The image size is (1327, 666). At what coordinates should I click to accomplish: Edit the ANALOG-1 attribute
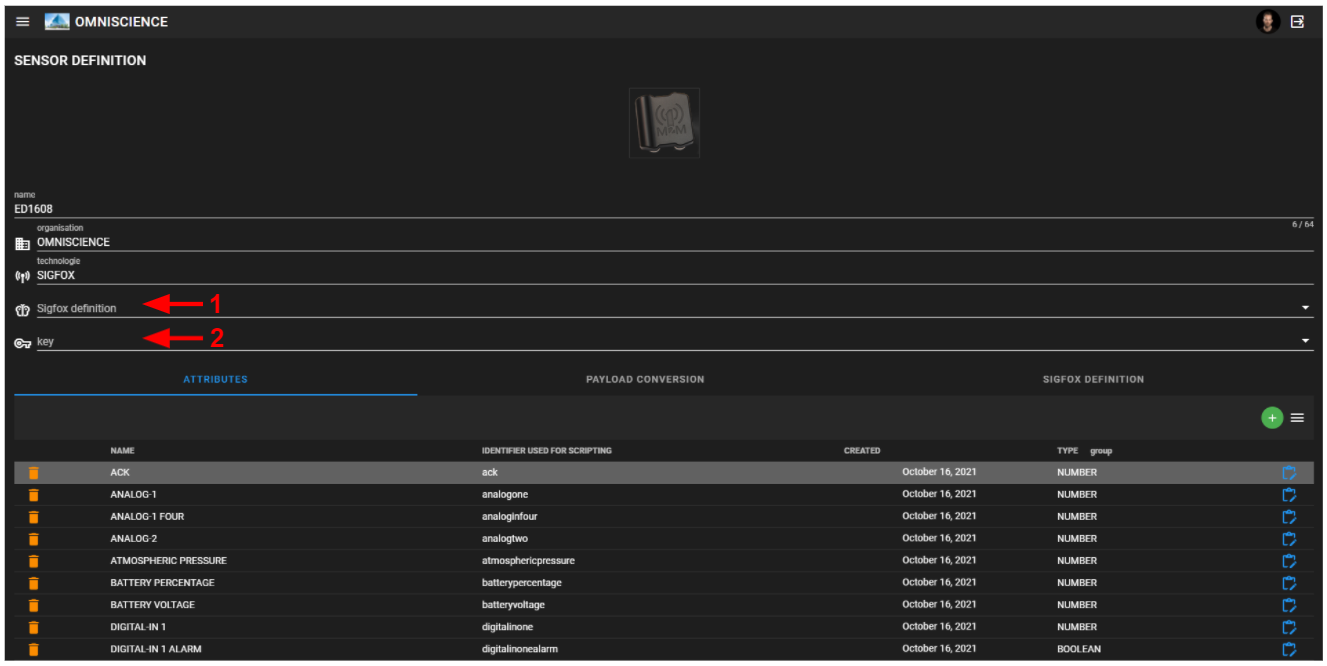pyautogui.click(x=1289, y=495)
